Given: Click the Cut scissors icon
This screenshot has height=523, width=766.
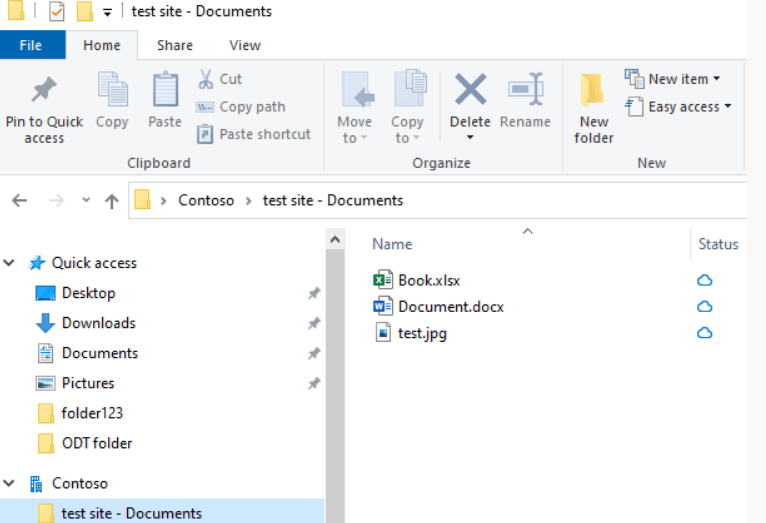Looking at the screenshot, I should pos(206,79).
